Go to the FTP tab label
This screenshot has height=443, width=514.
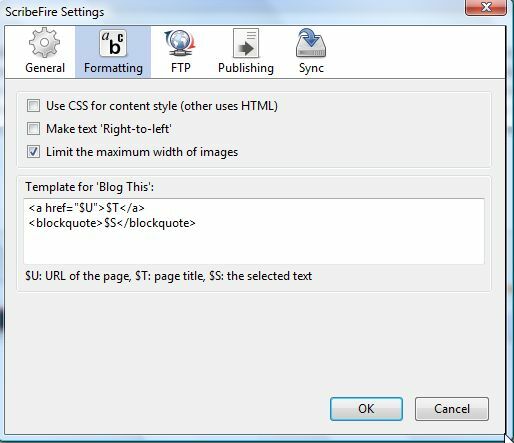click(181, 68)
